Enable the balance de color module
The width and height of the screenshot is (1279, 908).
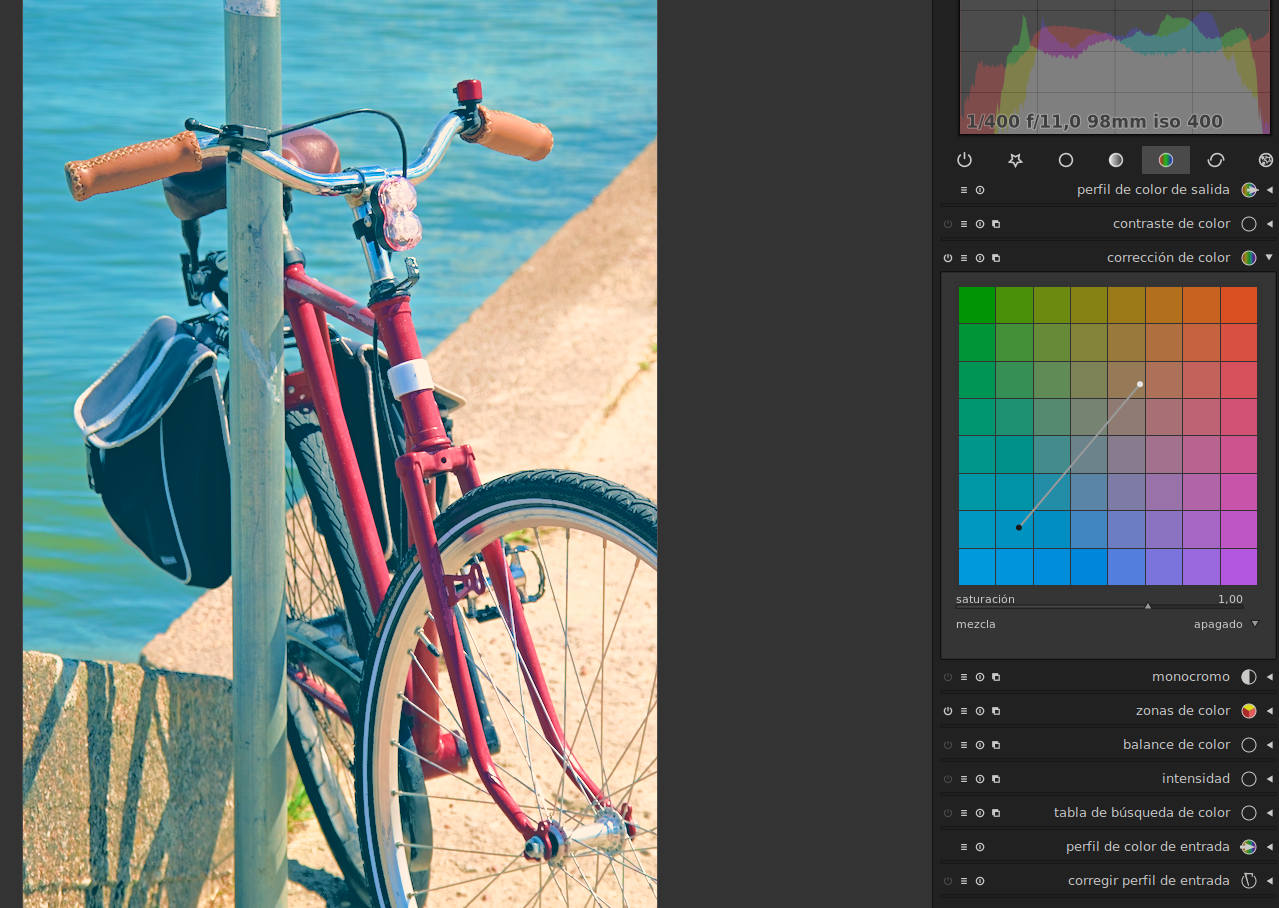pyautogui.click(x=948, y=745)
